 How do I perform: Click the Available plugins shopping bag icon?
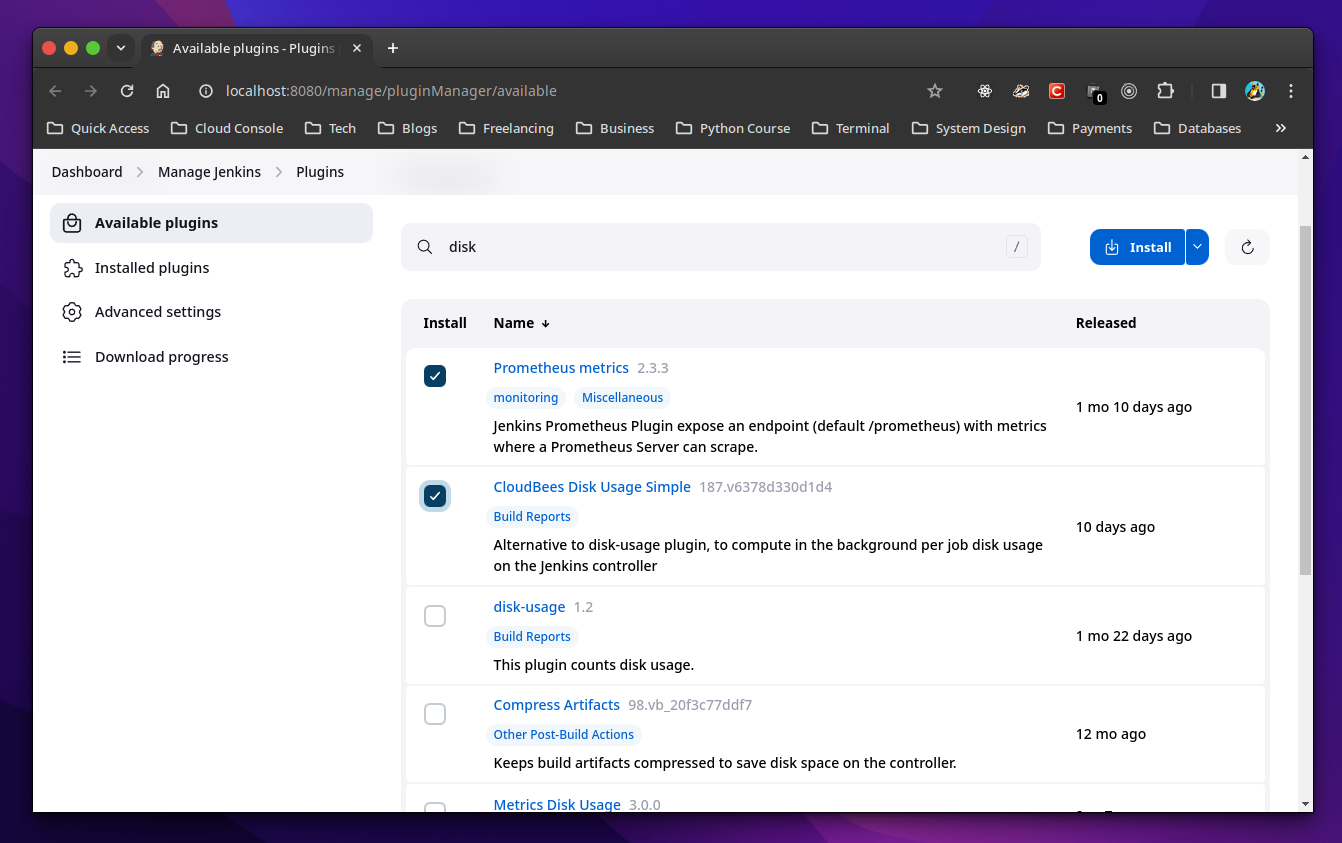(72, 223)
